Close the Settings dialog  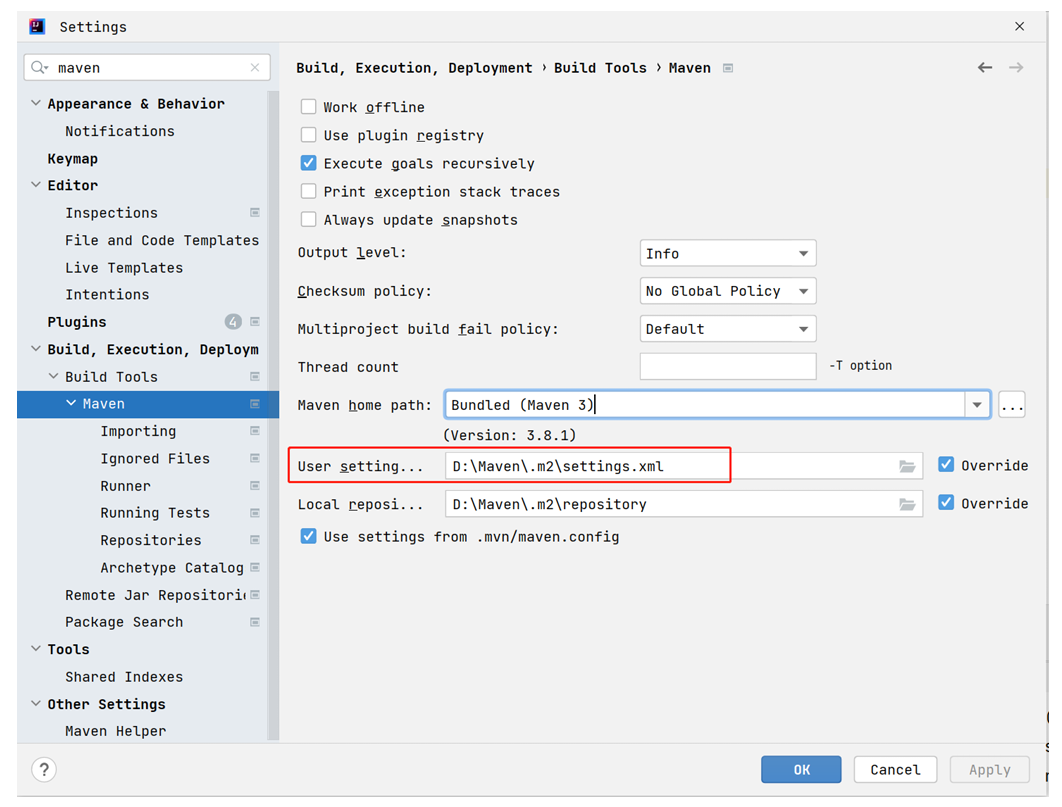[1019, 26]
